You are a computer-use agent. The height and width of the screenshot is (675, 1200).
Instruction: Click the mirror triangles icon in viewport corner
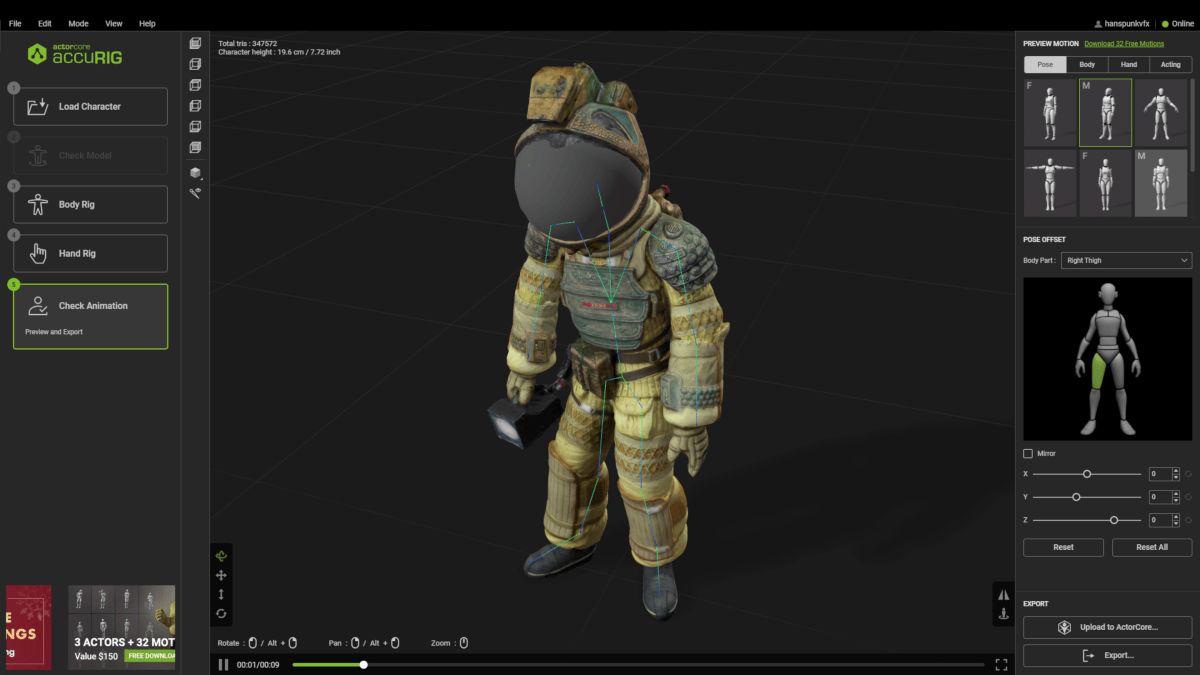click(x=1003, y=594)
